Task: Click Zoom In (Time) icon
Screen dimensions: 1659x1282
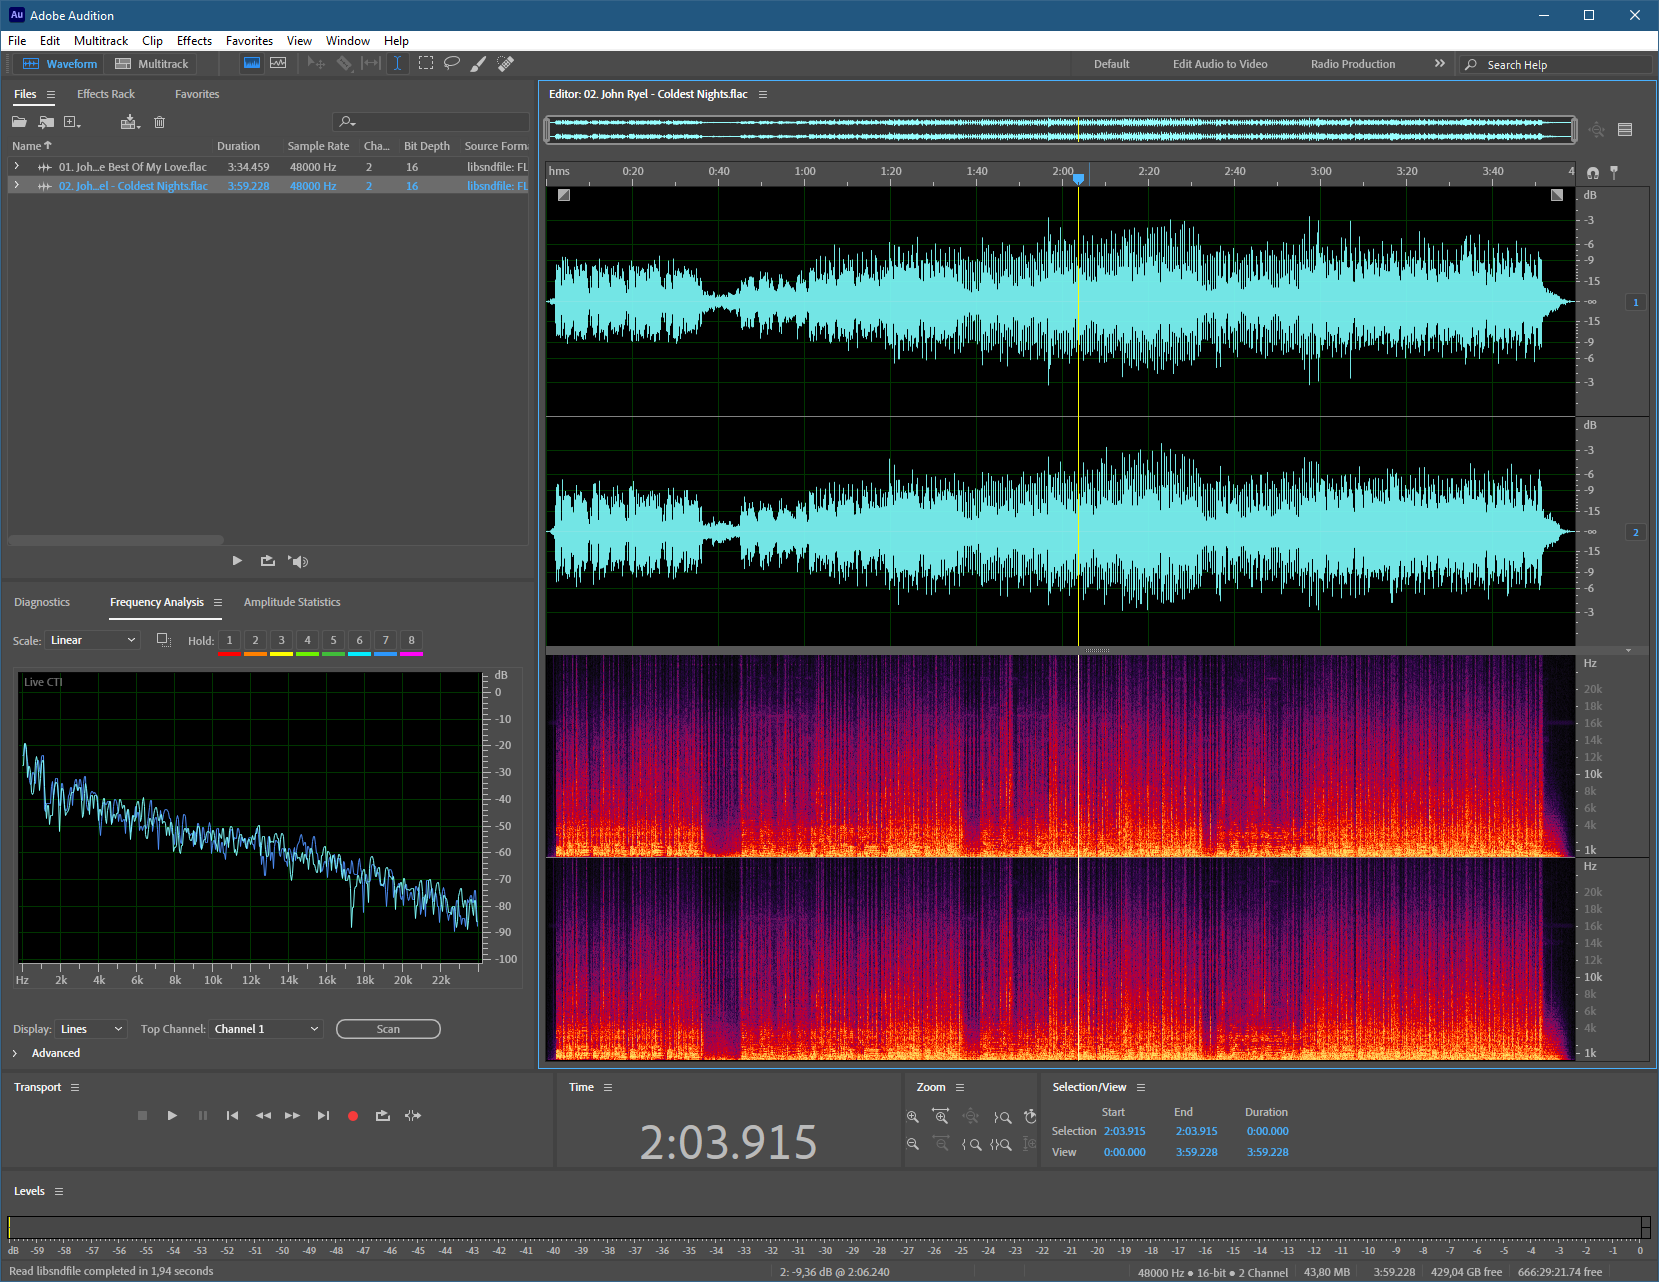Action: 941,1117
